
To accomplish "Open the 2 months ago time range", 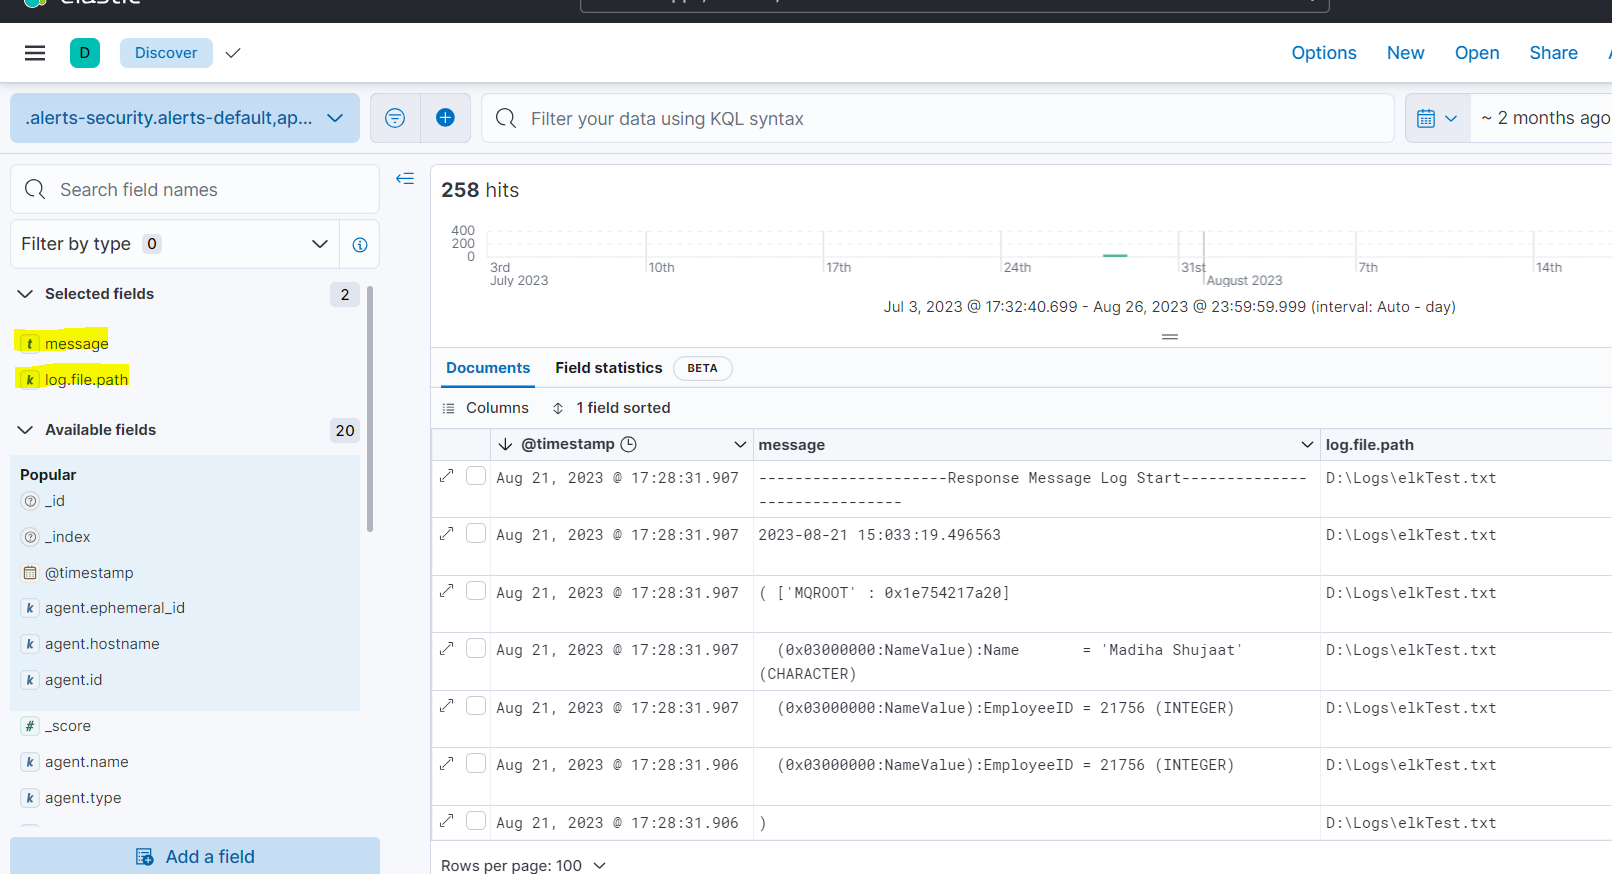I will (x=1545, y=118).
